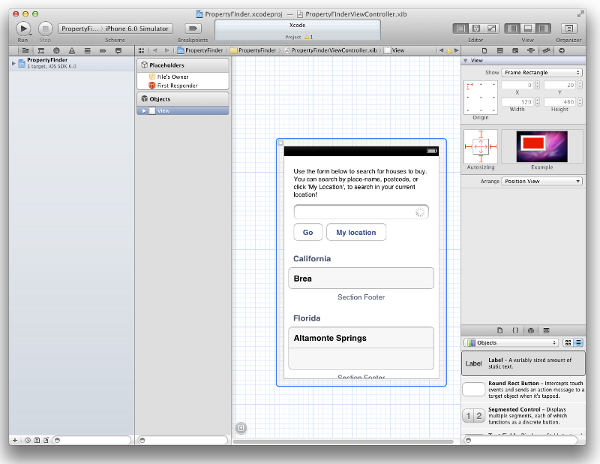The width and height of the screenshot is (600, 464).
Task: Click the Y position stepper
Action: click(580, 85)
